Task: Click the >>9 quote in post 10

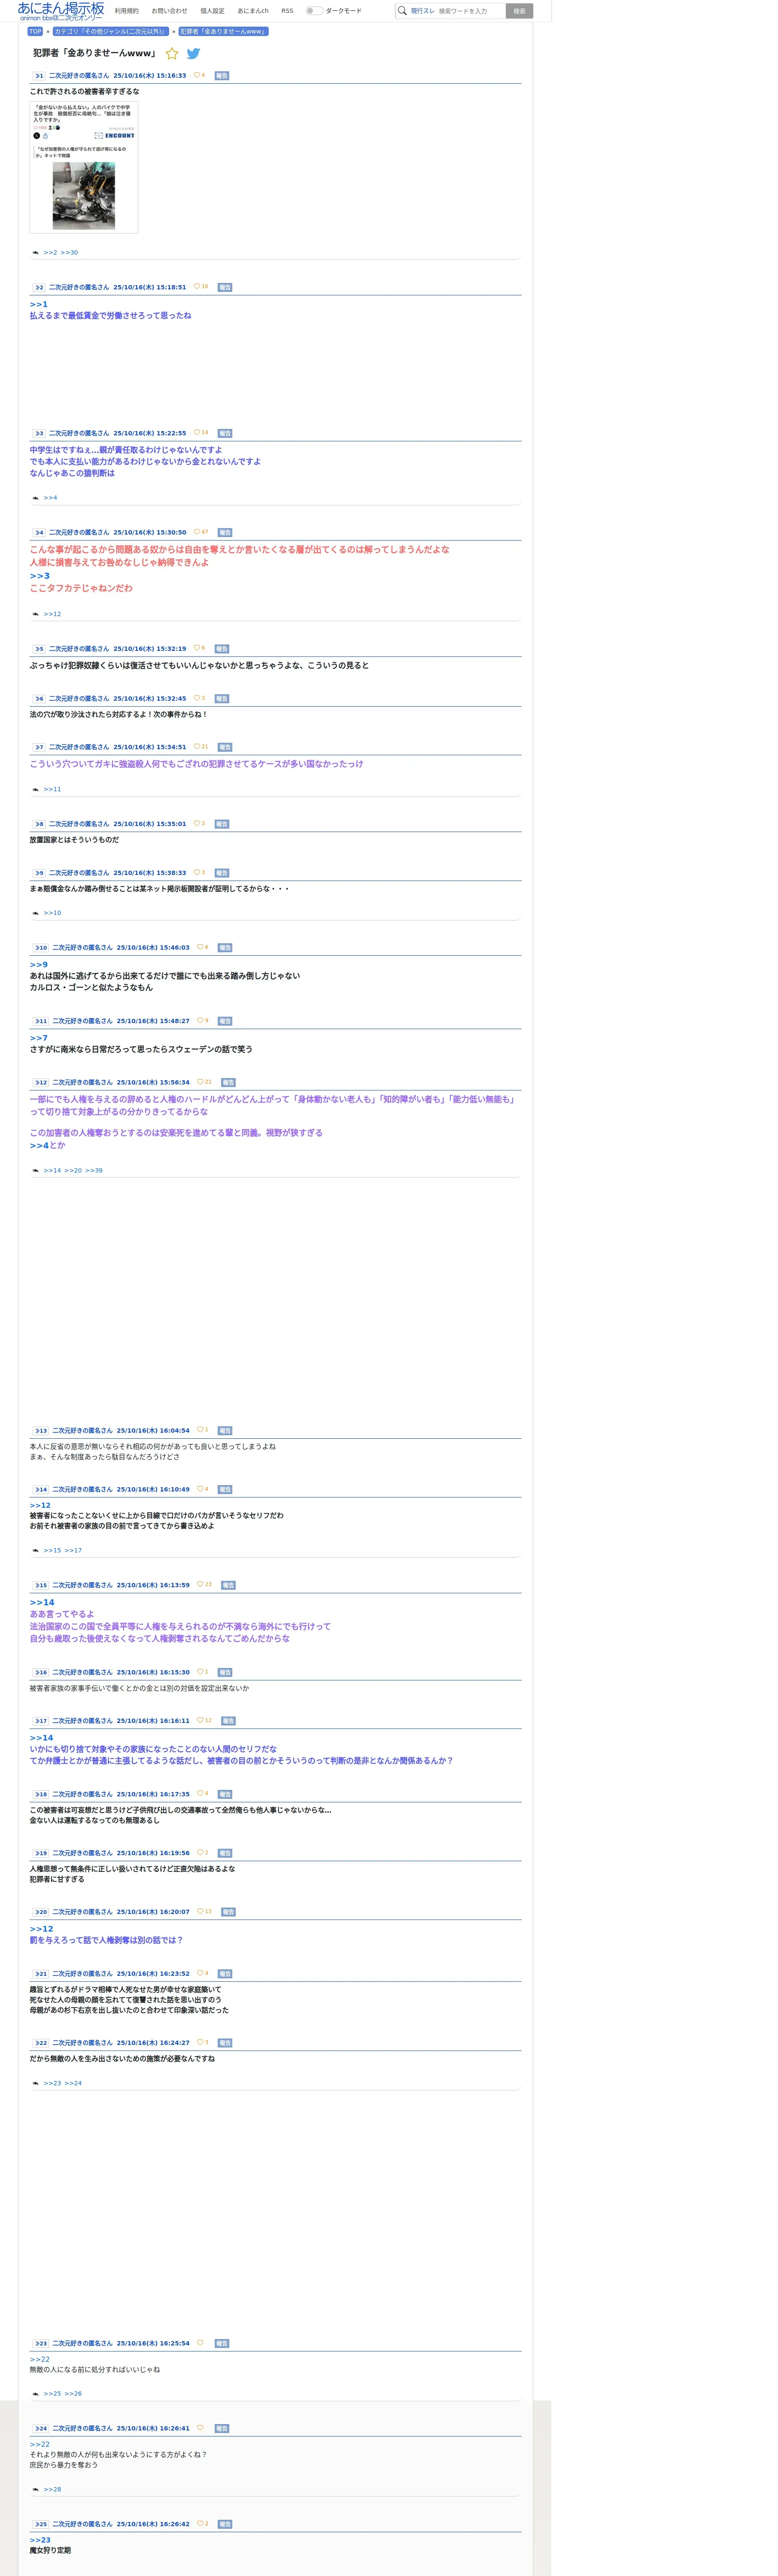Action: [x=39, y=965]
